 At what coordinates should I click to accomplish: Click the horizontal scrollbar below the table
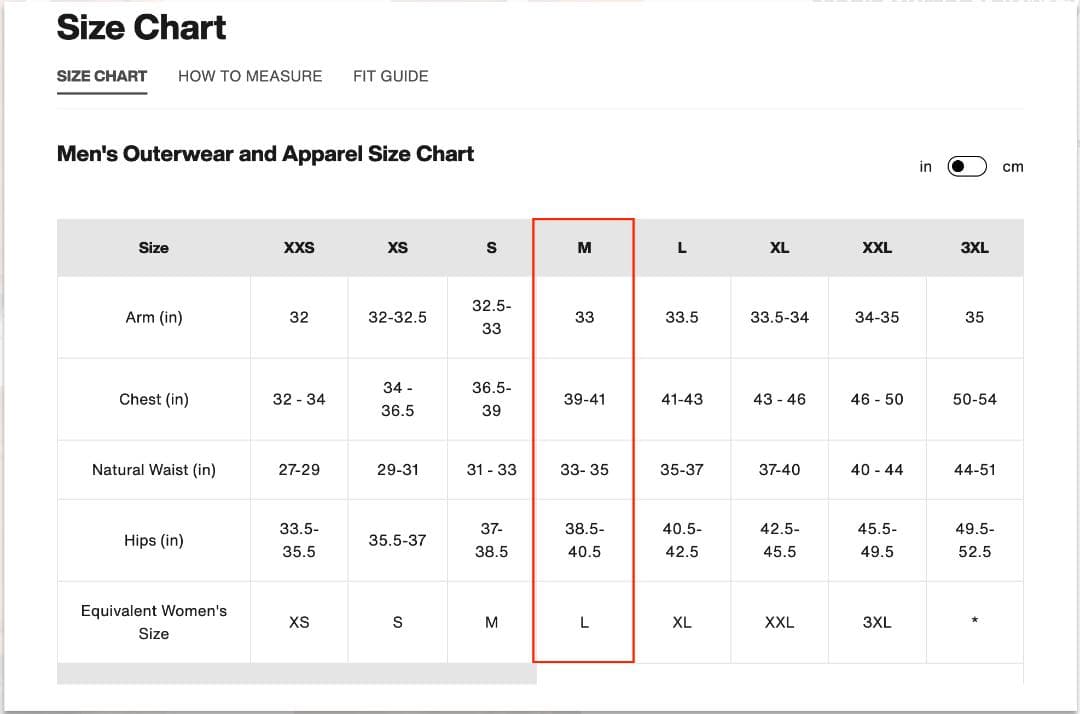(x=297, y=674)
